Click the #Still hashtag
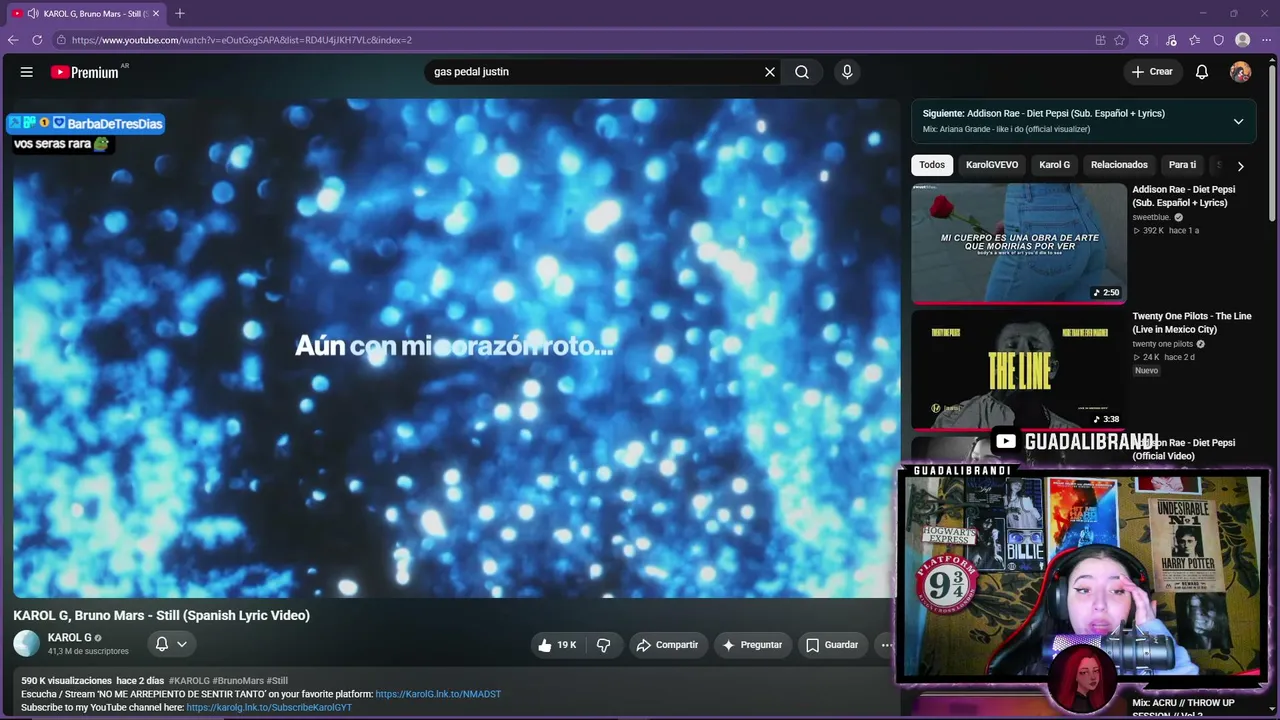The width and height of the screenshot is (1280, 720). [277, 681]
